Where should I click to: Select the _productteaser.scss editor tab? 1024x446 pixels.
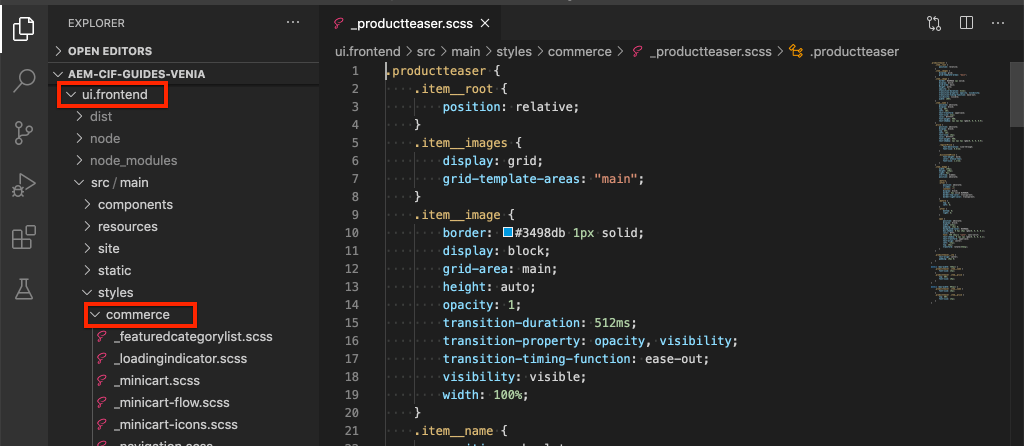tap(411, 24)
